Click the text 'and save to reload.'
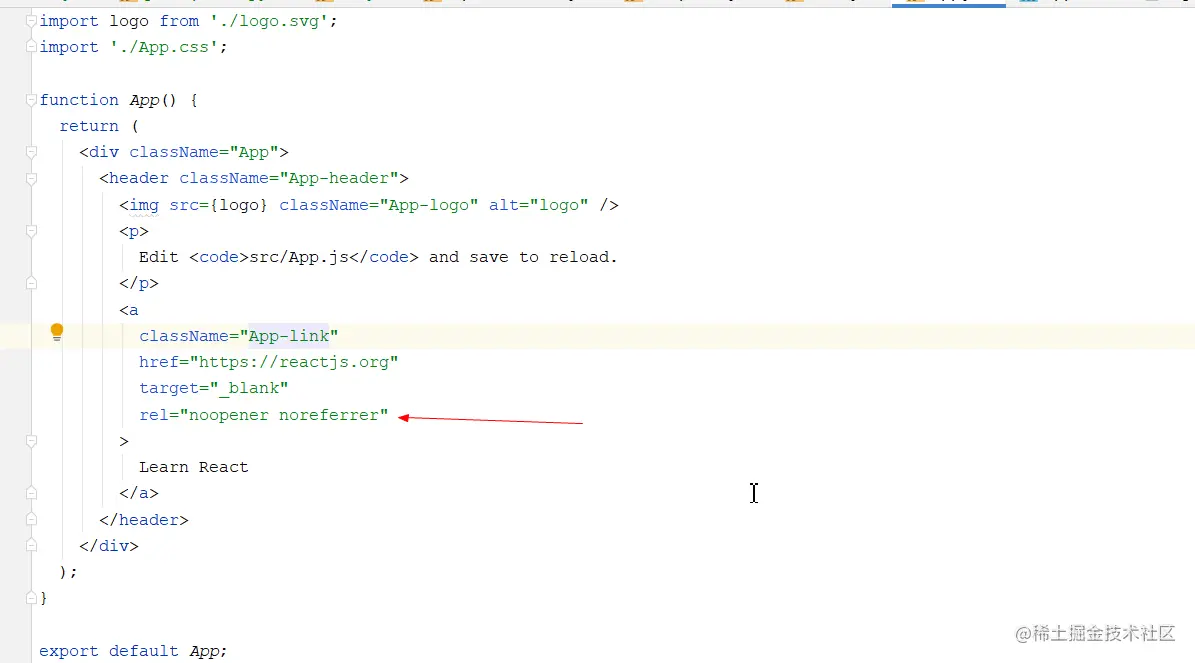Image resolution: width=1195 pixels, height=663 pixels. click(523, 257)
